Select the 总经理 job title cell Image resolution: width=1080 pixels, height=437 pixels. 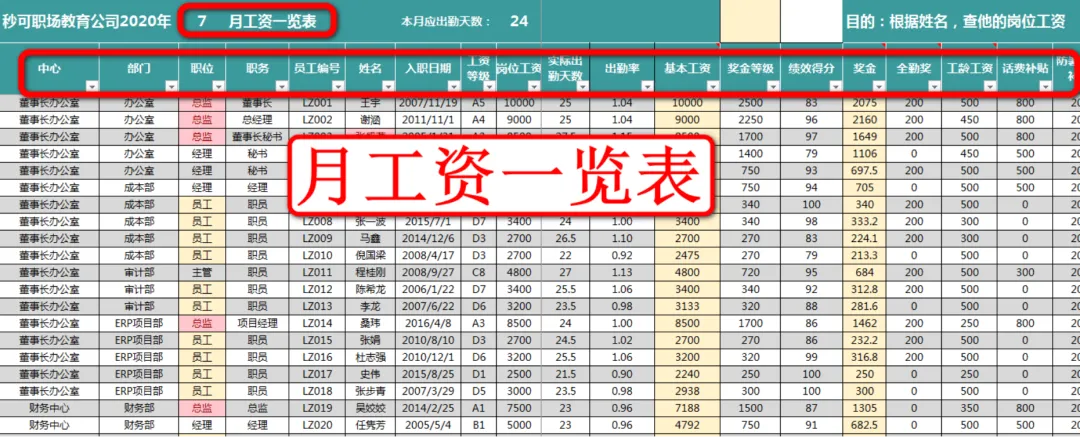tap(257, 120)
